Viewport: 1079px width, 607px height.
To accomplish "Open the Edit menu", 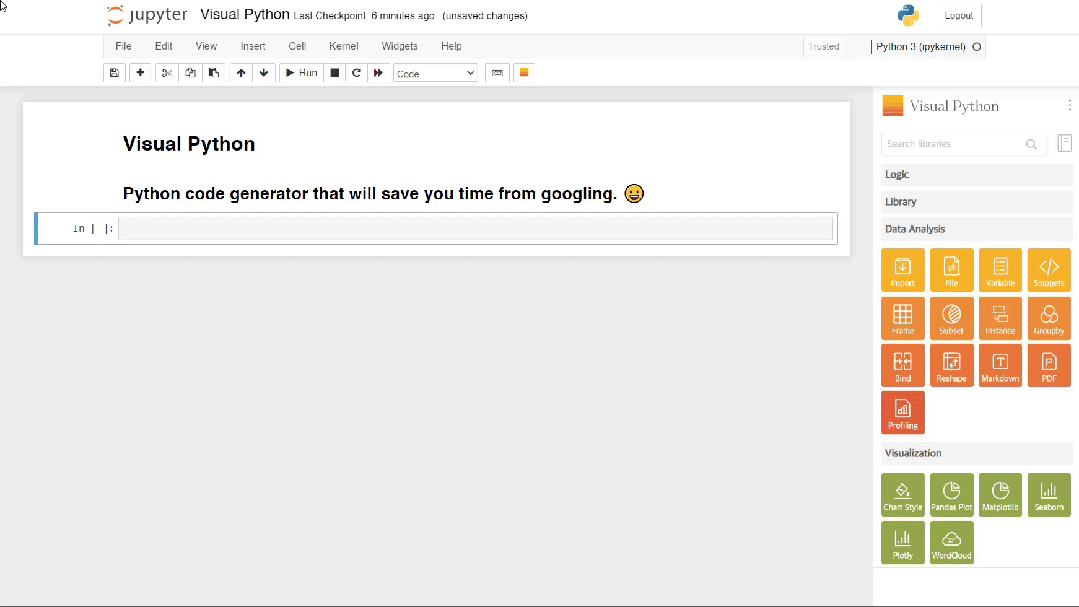I will (x=164, y=46).
